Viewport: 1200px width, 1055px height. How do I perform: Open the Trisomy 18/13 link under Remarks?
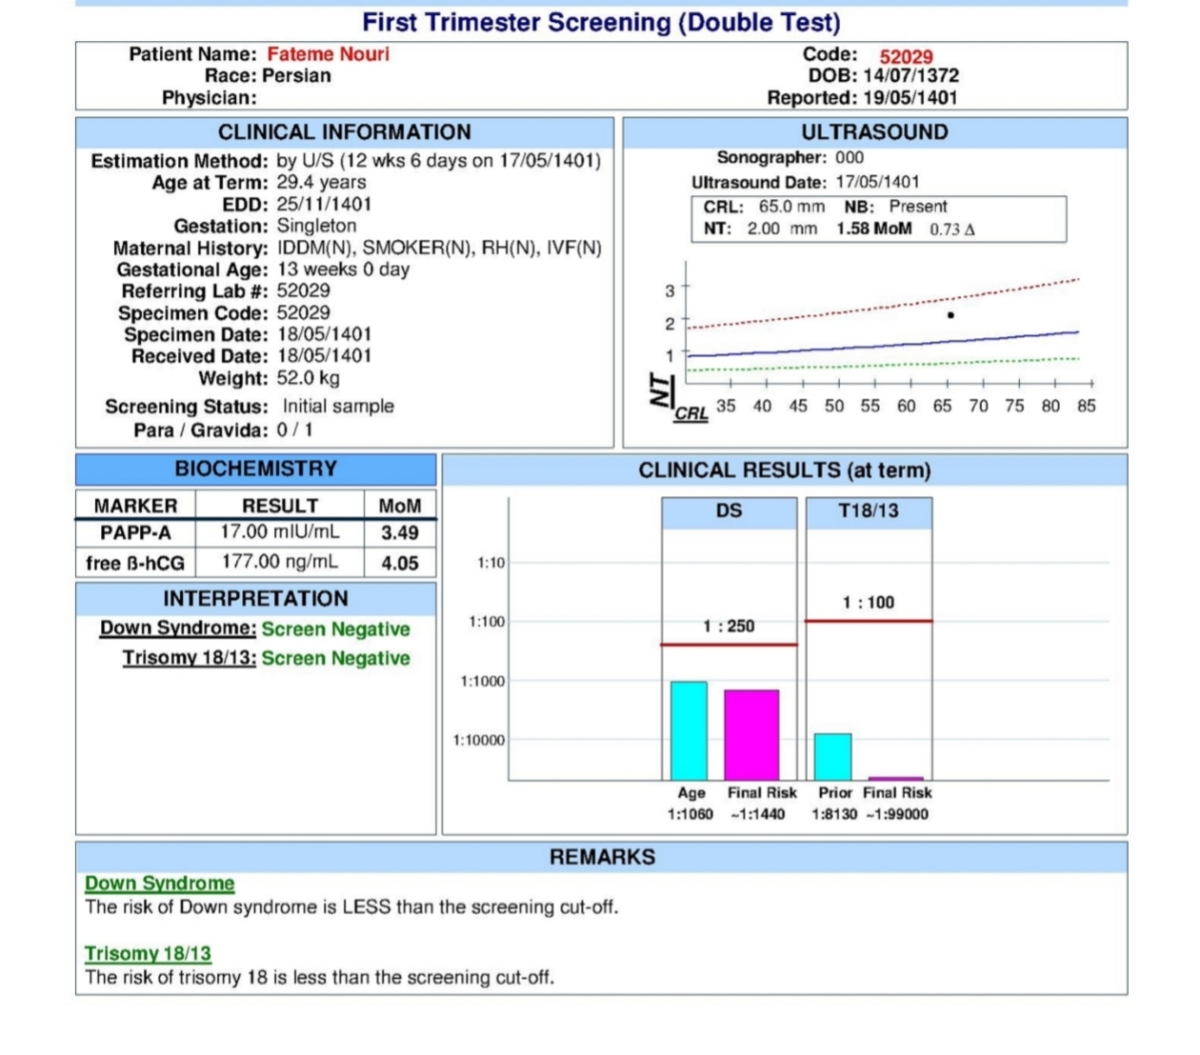148,953
